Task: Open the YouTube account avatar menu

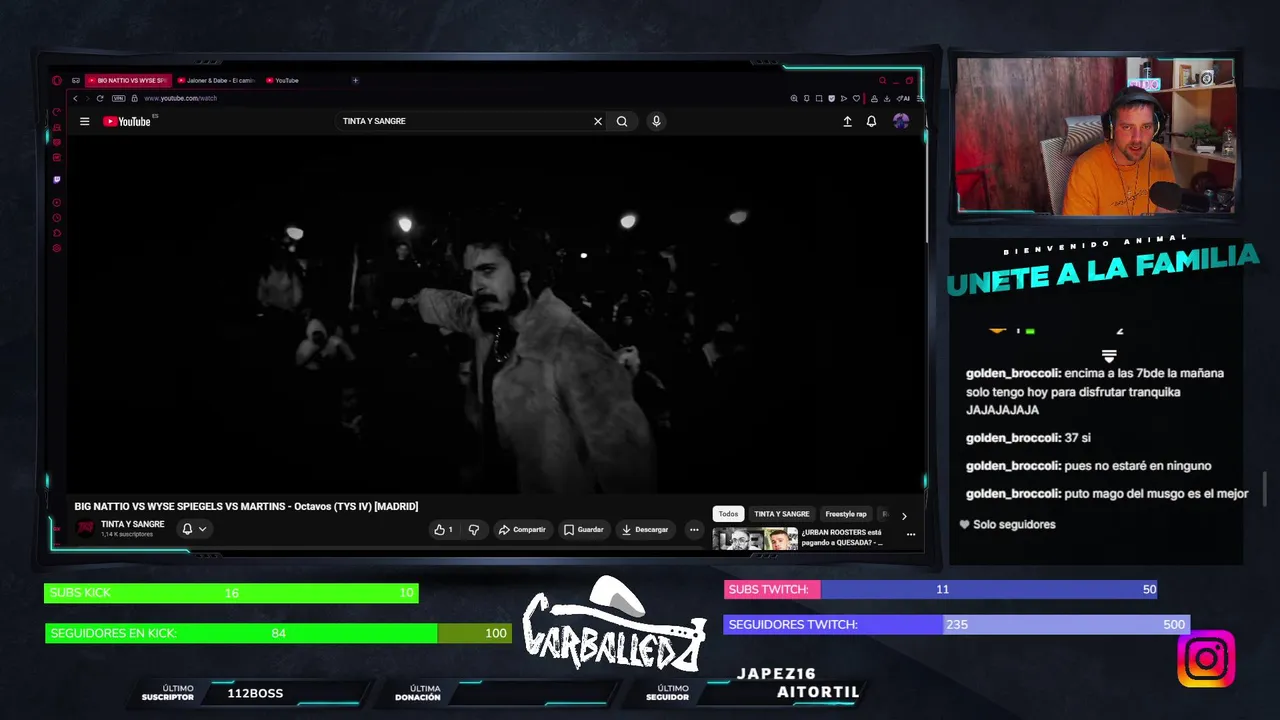Action: click(x=901, y=121)
